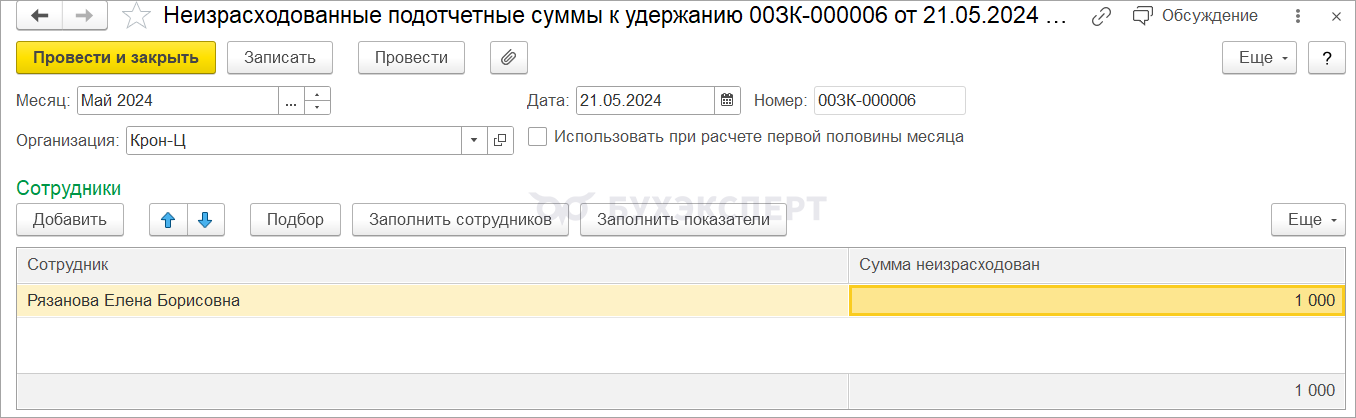Move employee row down with arrow
This screenshot has width=1356, height=418.
point(205,220)
